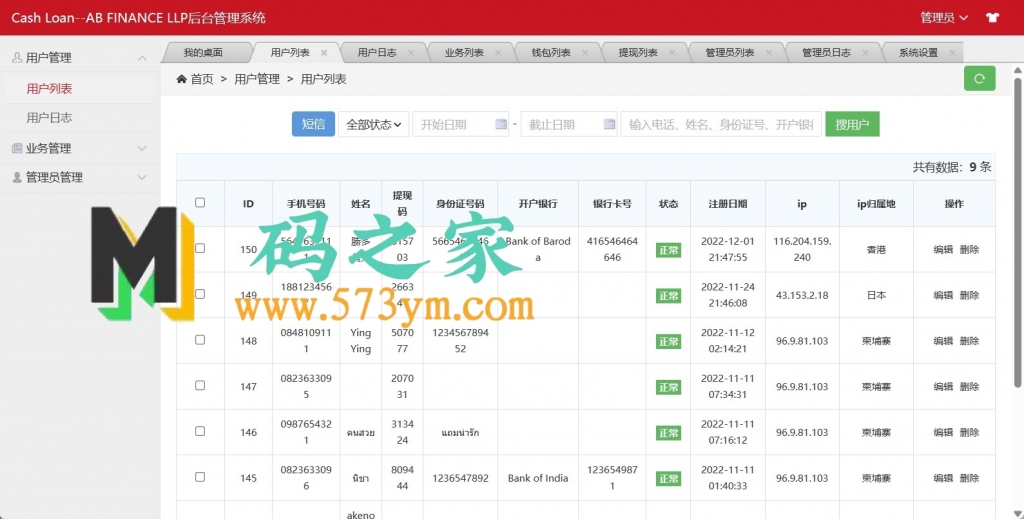This screenshot has height=519, width=1024.
Task: Click the green refresh icon button
Action: pyautogui.click(x=979, y=78)
